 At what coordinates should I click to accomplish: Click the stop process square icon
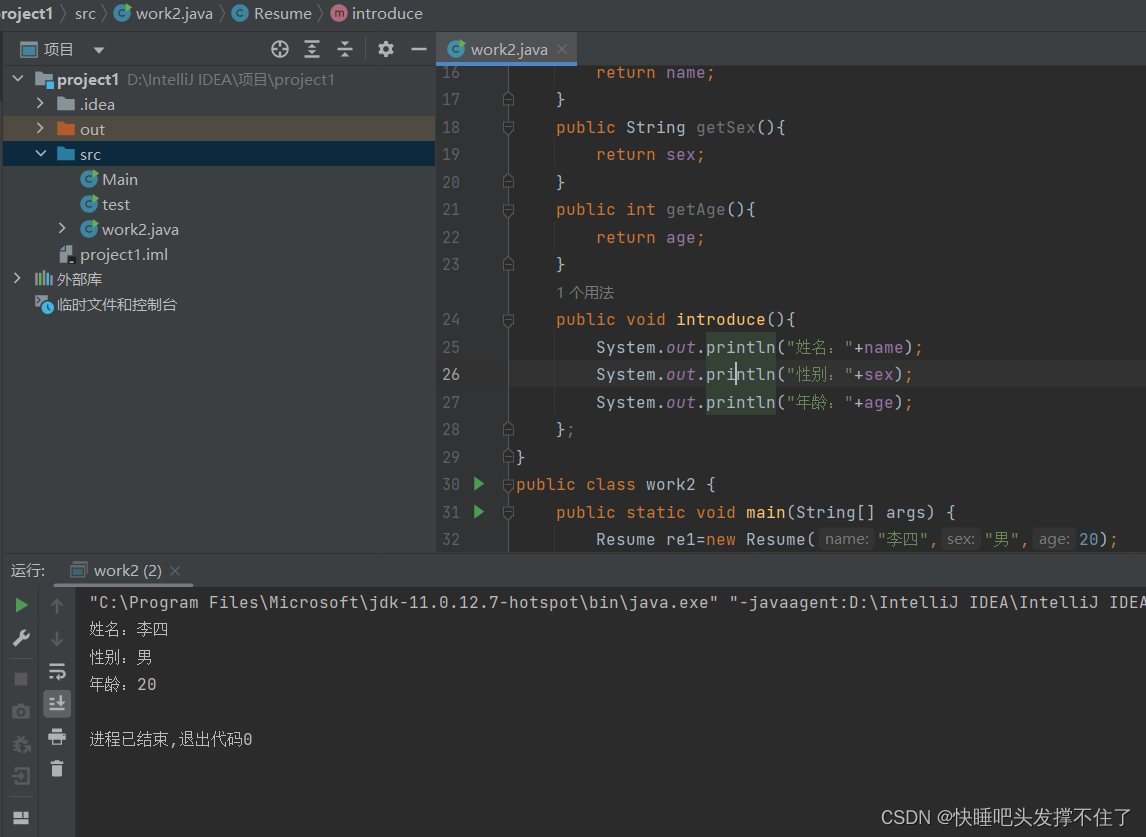coord(21,678)
